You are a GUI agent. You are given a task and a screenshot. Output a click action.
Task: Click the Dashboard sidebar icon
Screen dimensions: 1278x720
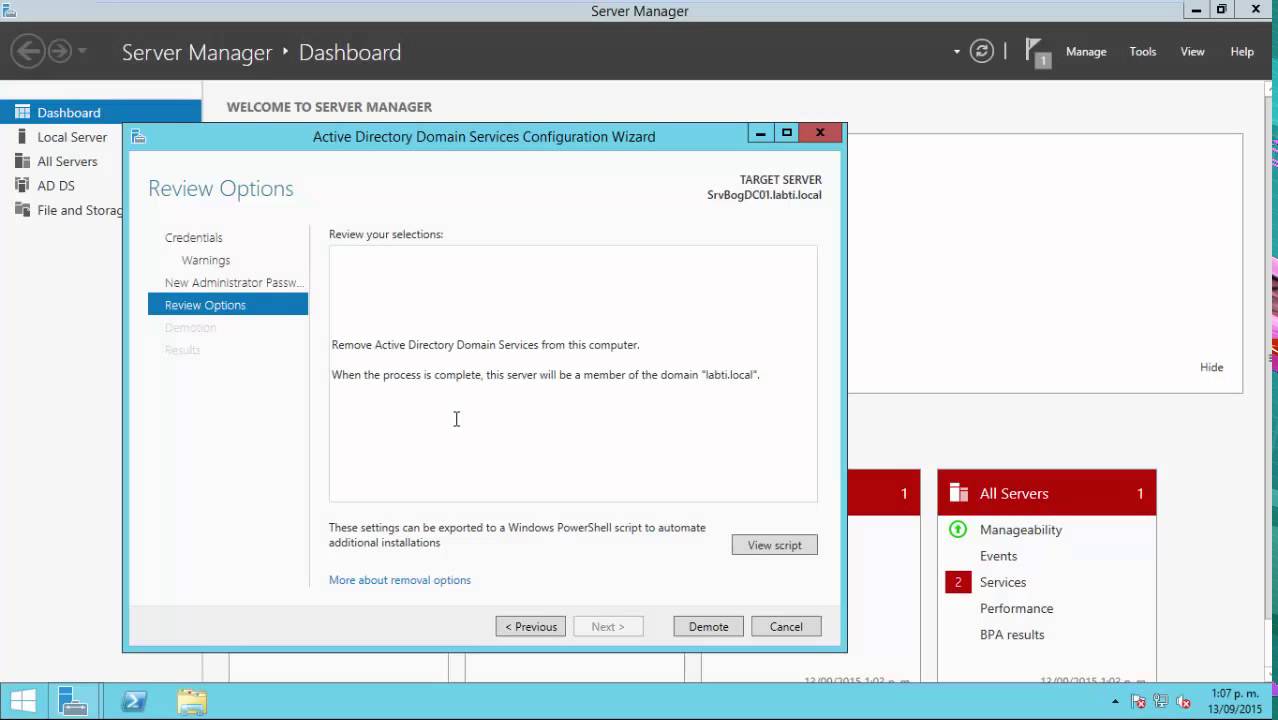(x=22, y=112)
